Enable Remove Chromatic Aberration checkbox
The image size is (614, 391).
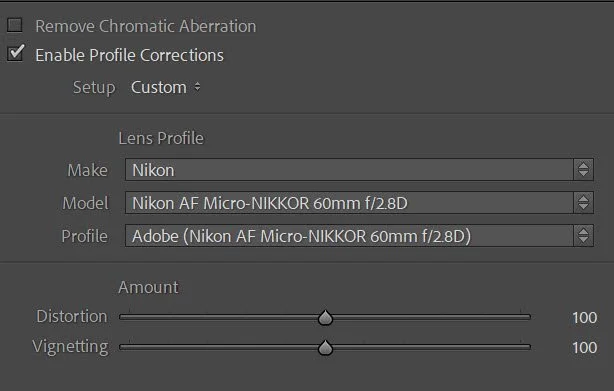pyautogui.click(x=15, y=25)
